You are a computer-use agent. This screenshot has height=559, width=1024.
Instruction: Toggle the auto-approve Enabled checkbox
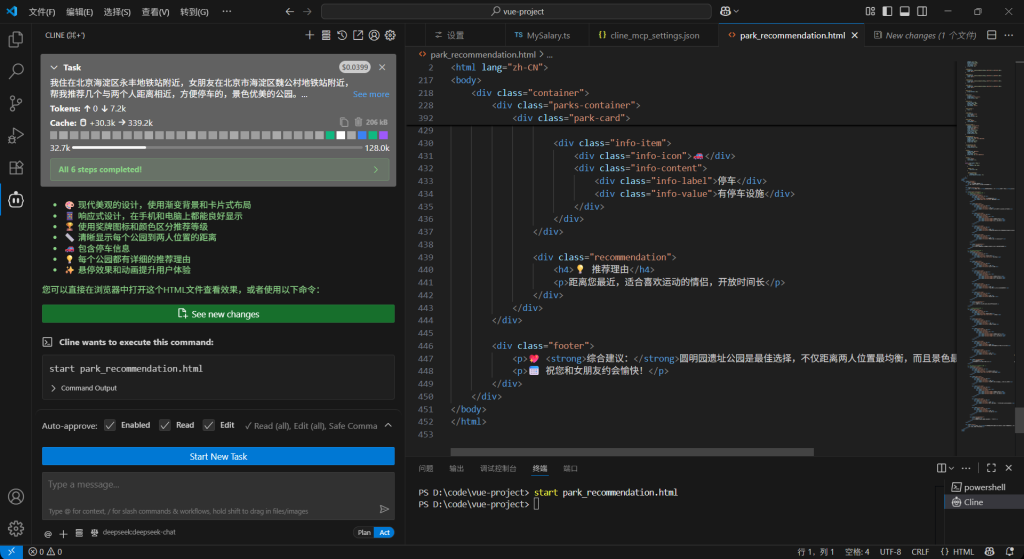110,425
